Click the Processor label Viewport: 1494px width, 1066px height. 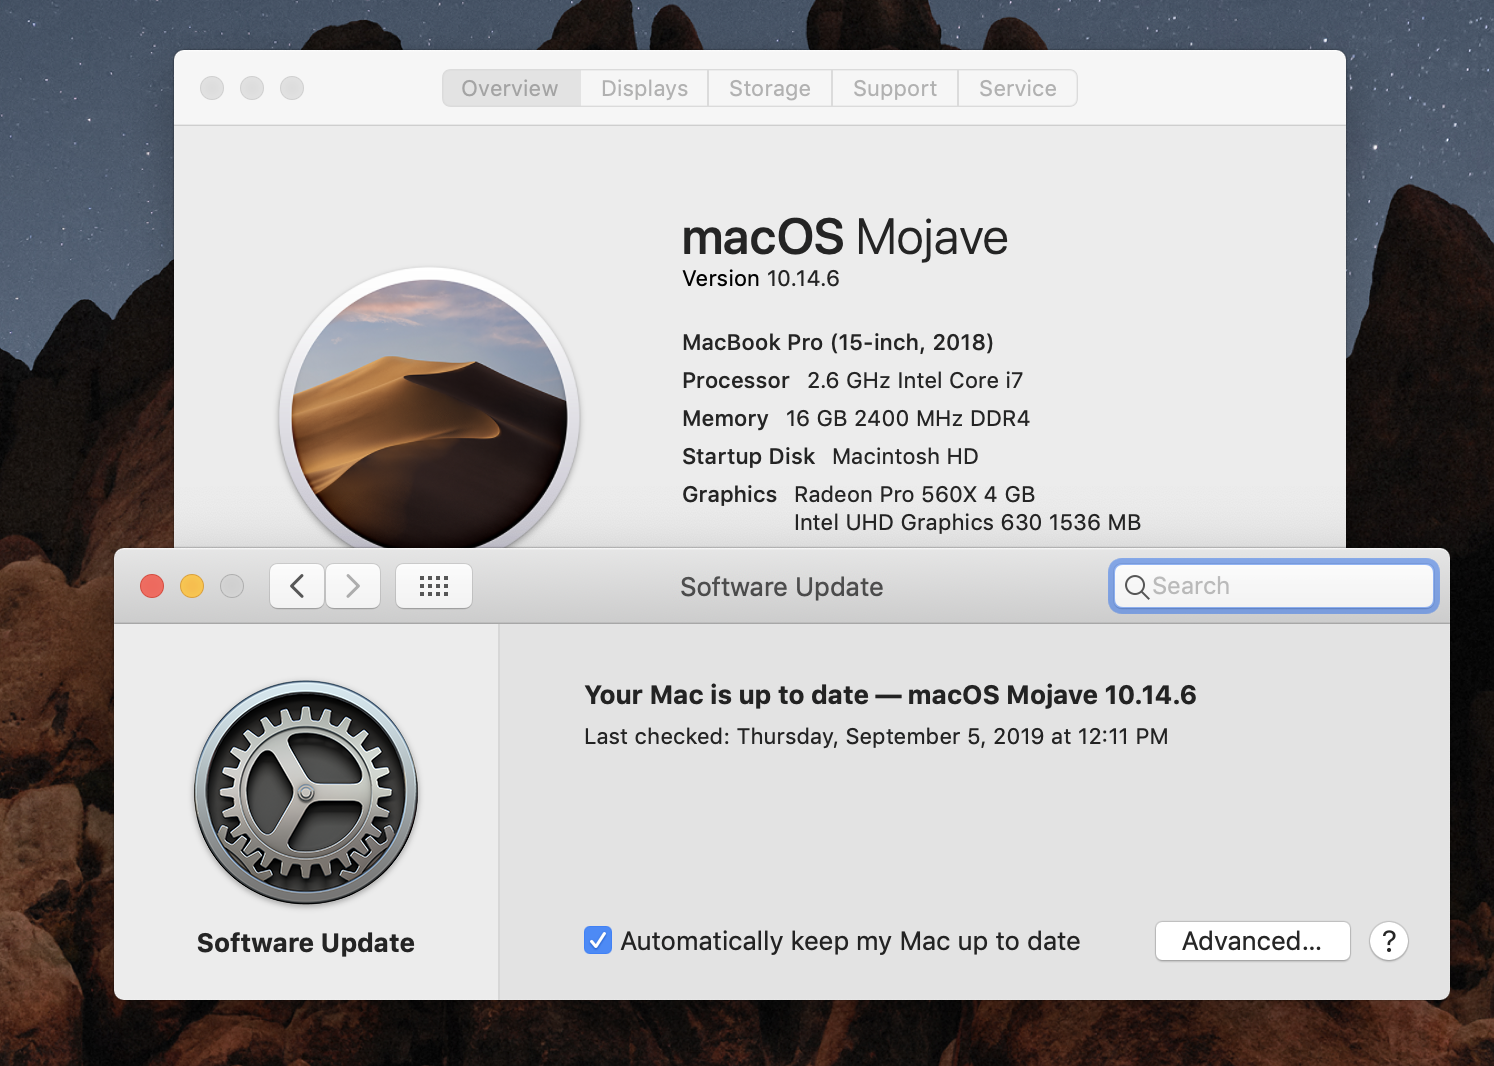[736, 381]
